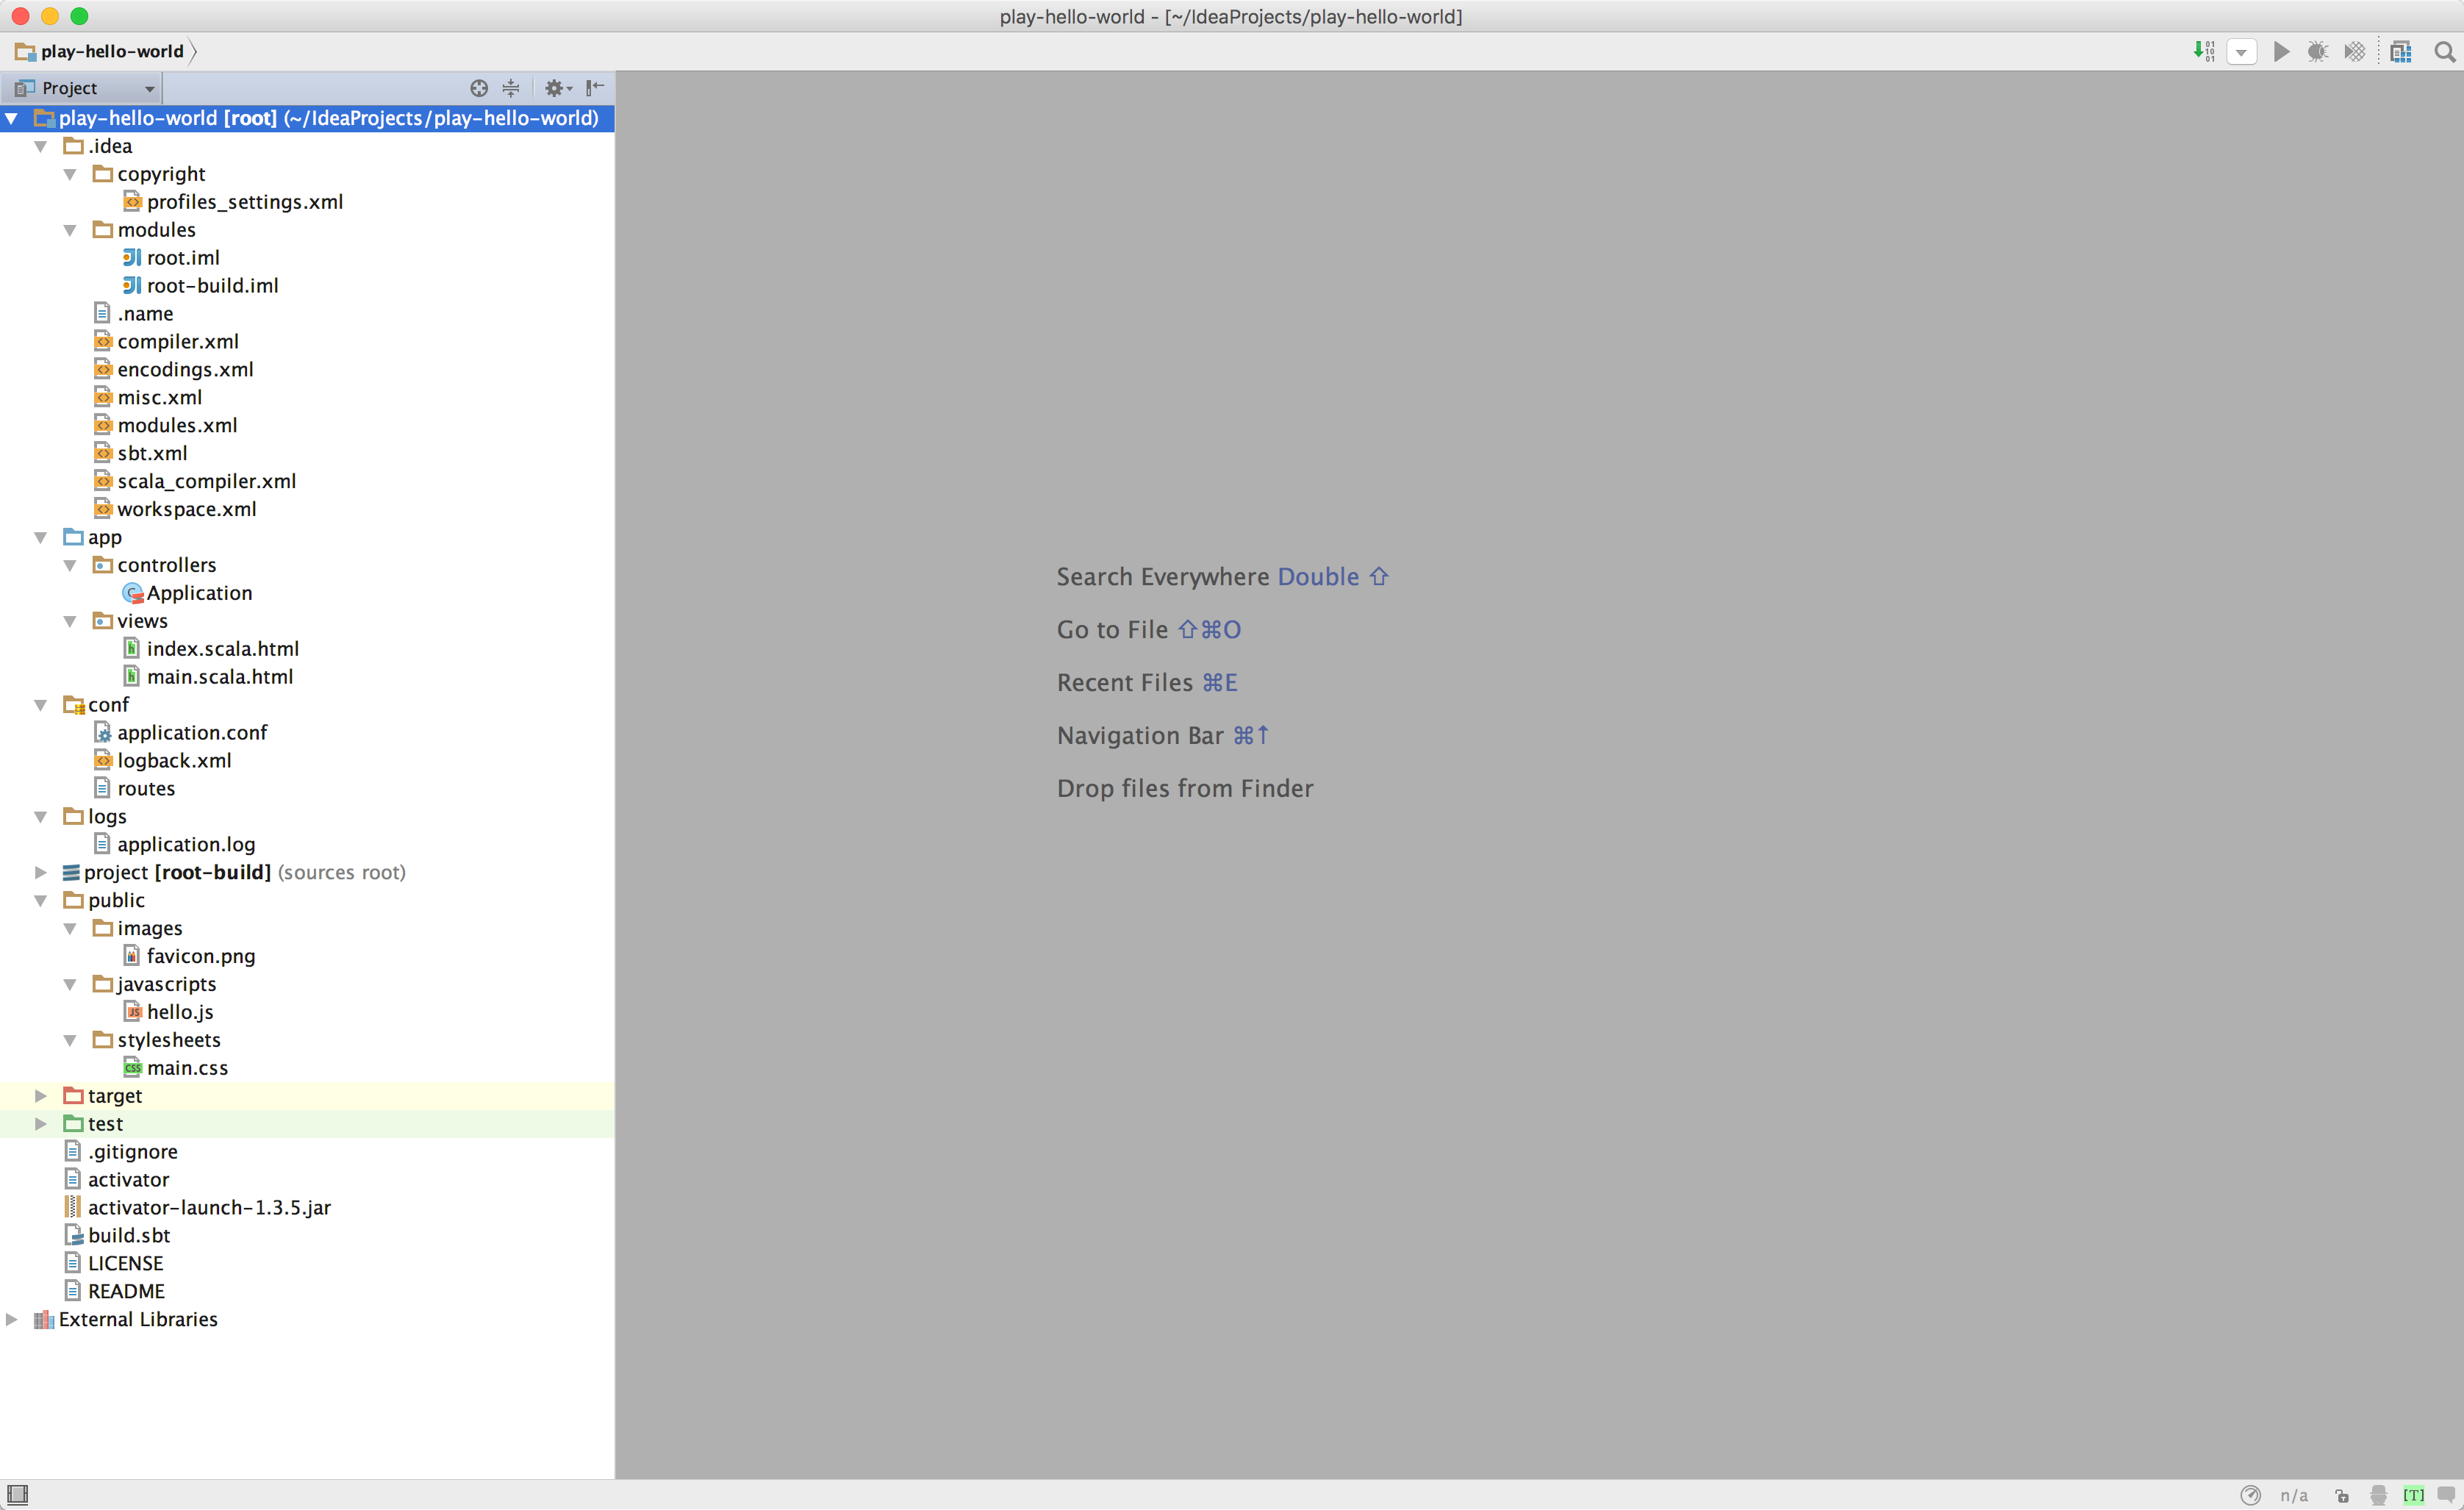Run with Coverage using the shielded play icon
The height and width of the screenshot is (1510, 2464).
[2355, 51]
